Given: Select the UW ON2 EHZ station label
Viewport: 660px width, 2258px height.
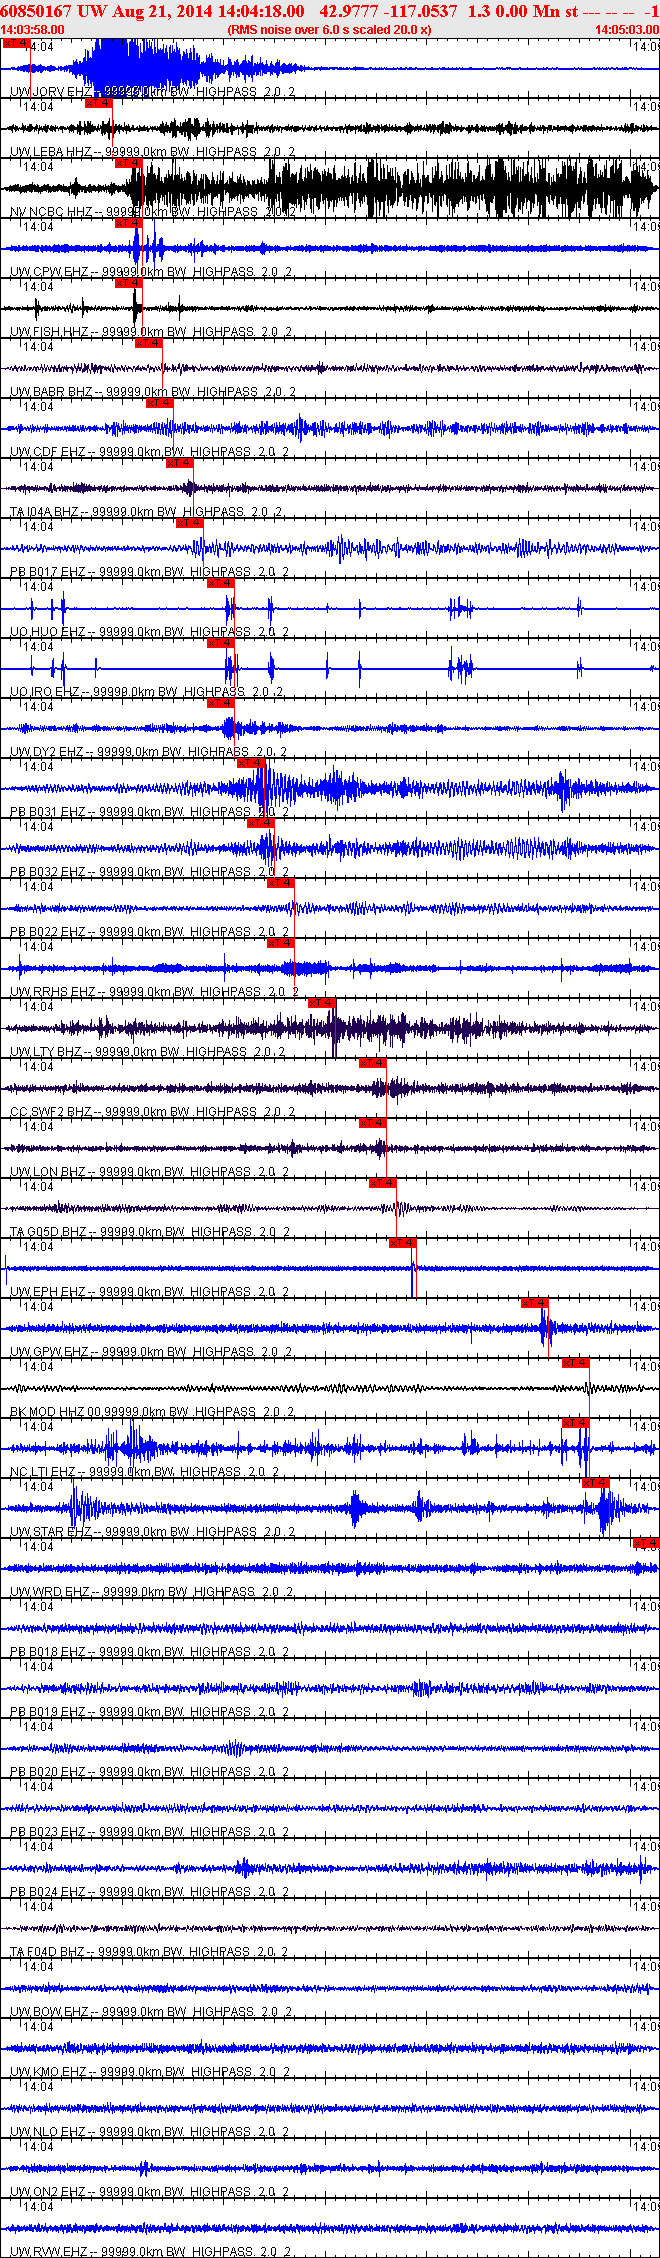Looking at the screenshot, I should tap(49, 2192).
